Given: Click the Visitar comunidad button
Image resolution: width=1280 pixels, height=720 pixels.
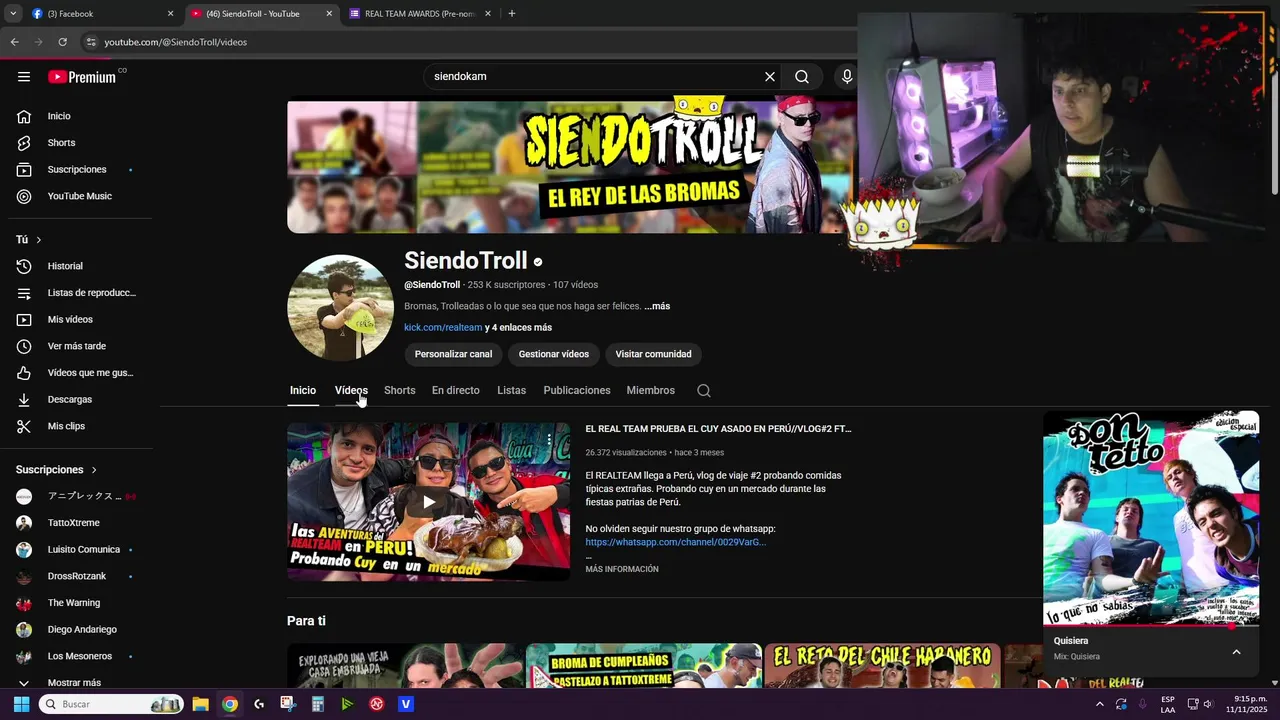Looking at the screenshot, I should click(x=654, y=354).
